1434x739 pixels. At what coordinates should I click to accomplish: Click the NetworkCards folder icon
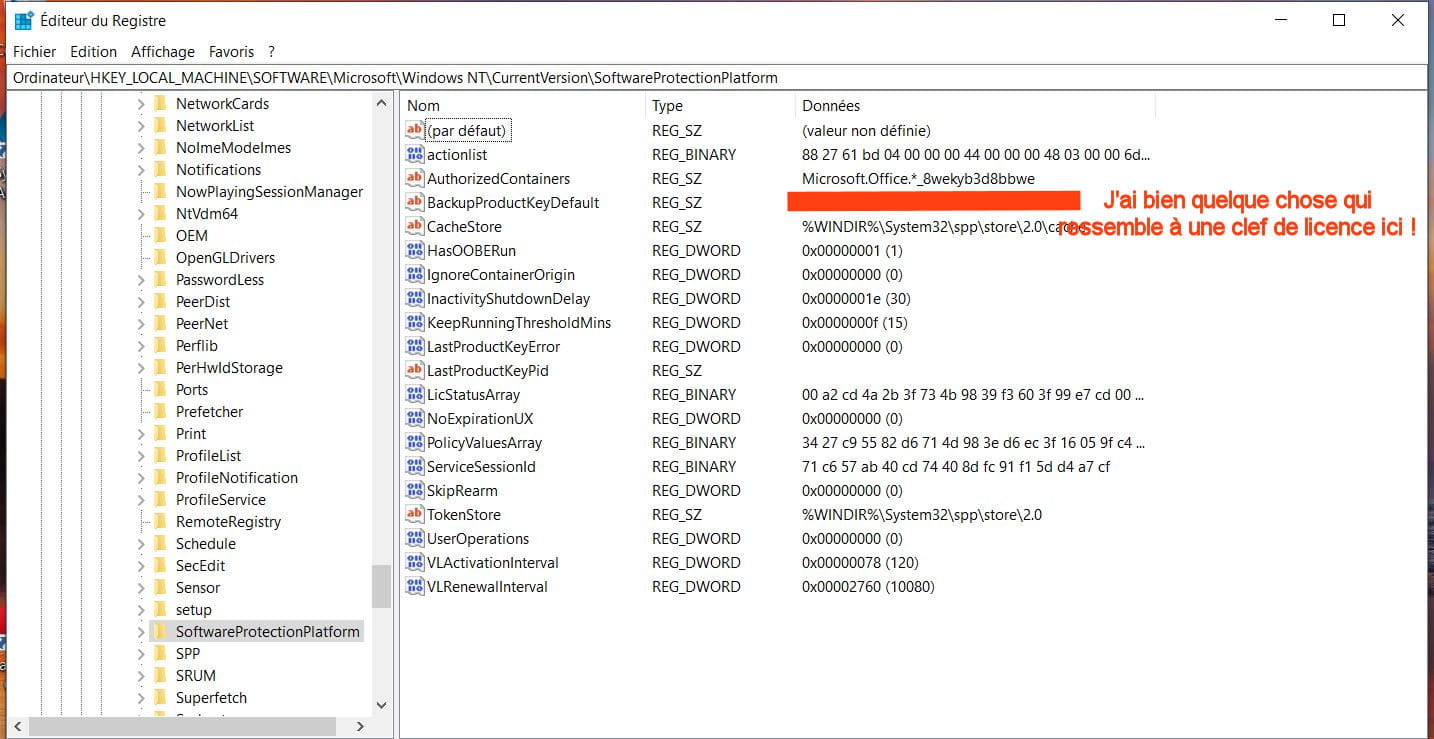160,103
